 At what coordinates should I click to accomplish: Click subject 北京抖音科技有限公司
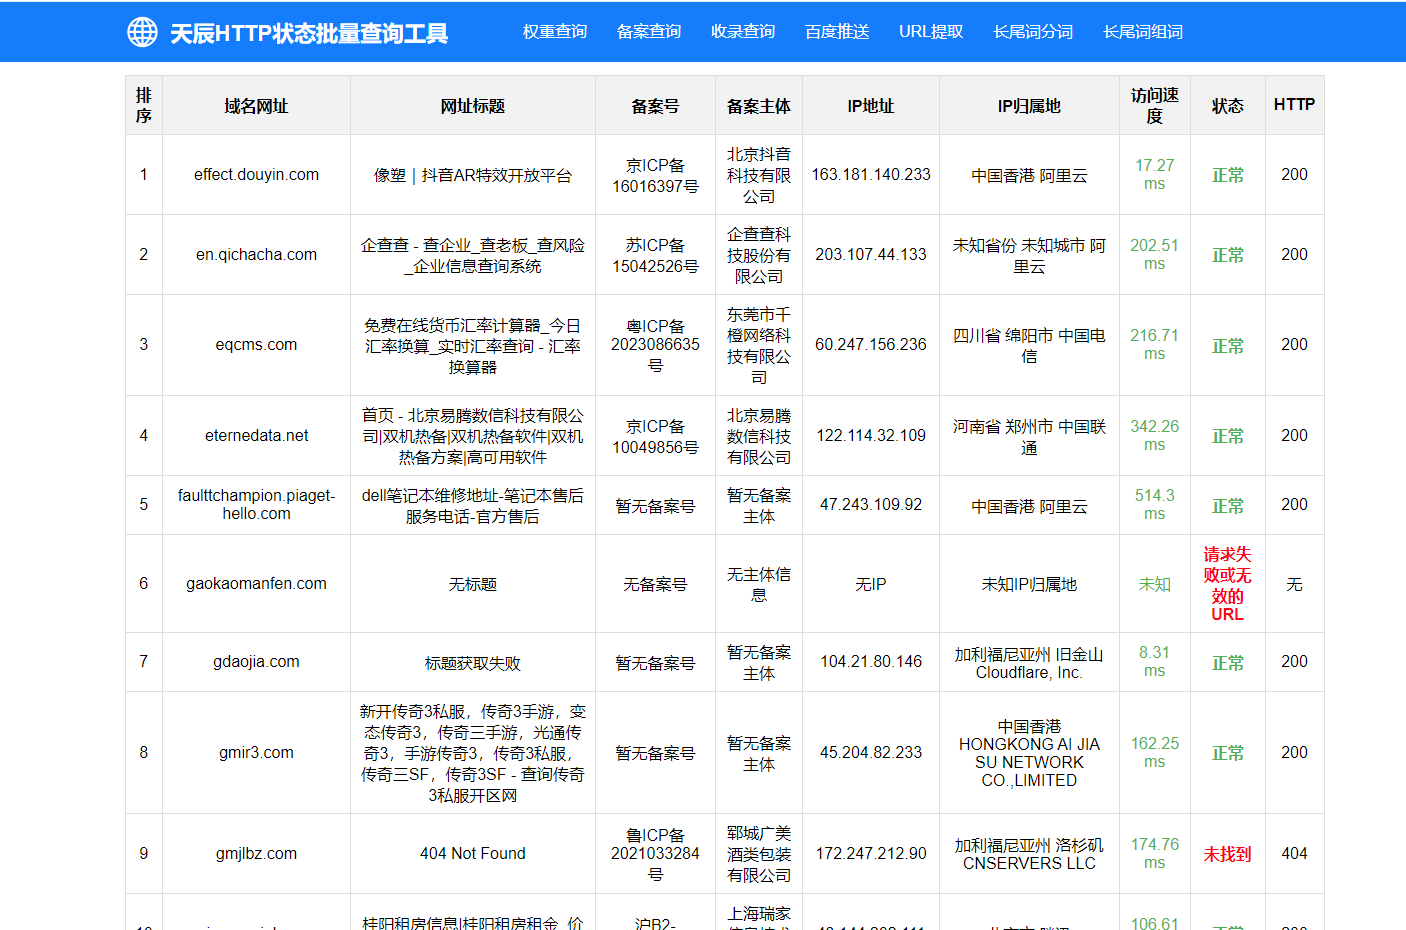[x=759, y=175]
